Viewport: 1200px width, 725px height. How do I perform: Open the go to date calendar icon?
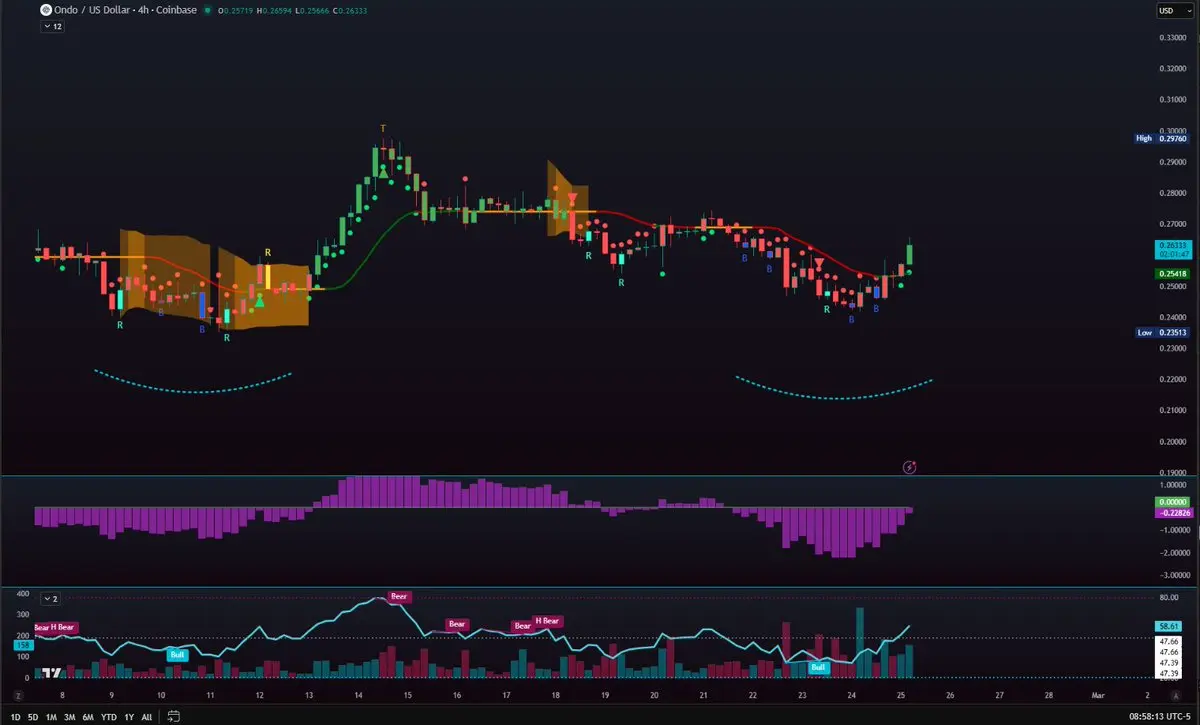pyautogui.click(x=173, y=716)
